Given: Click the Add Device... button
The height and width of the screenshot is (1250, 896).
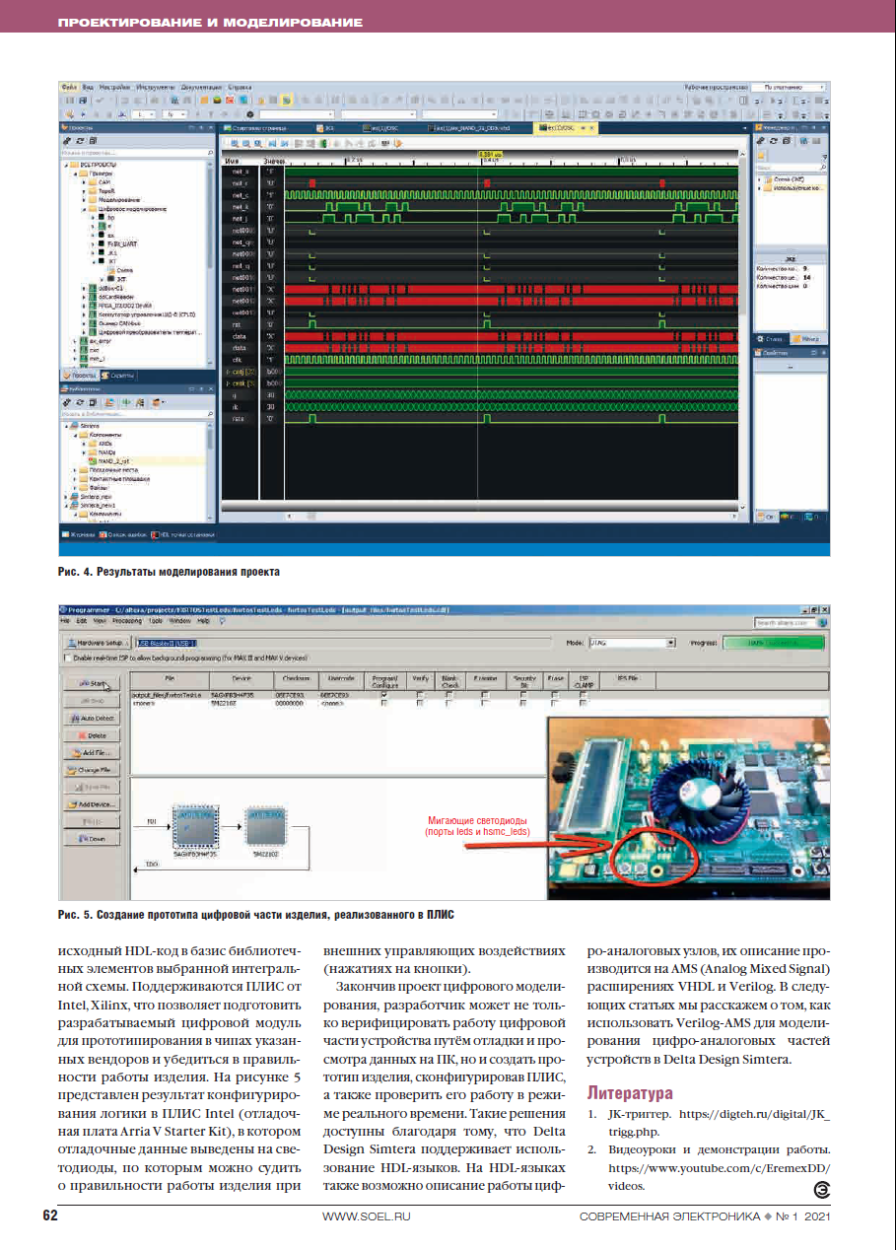Looking at the screenshot, I should [x=90, y=804].
